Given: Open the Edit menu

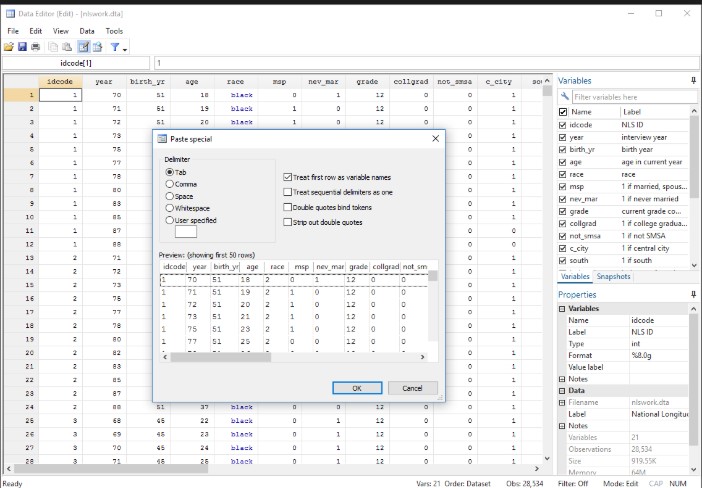Looking at the screenshot, I should pyautogui.click(x=35, y=31).
